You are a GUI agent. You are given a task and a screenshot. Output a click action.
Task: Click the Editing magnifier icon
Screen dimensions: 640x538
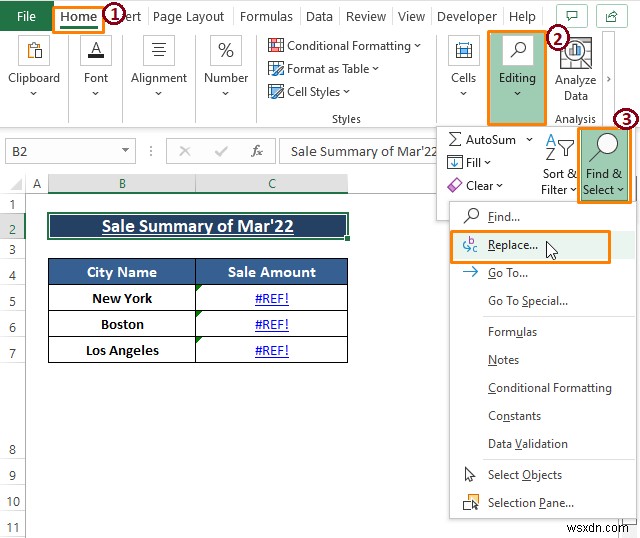518,50
